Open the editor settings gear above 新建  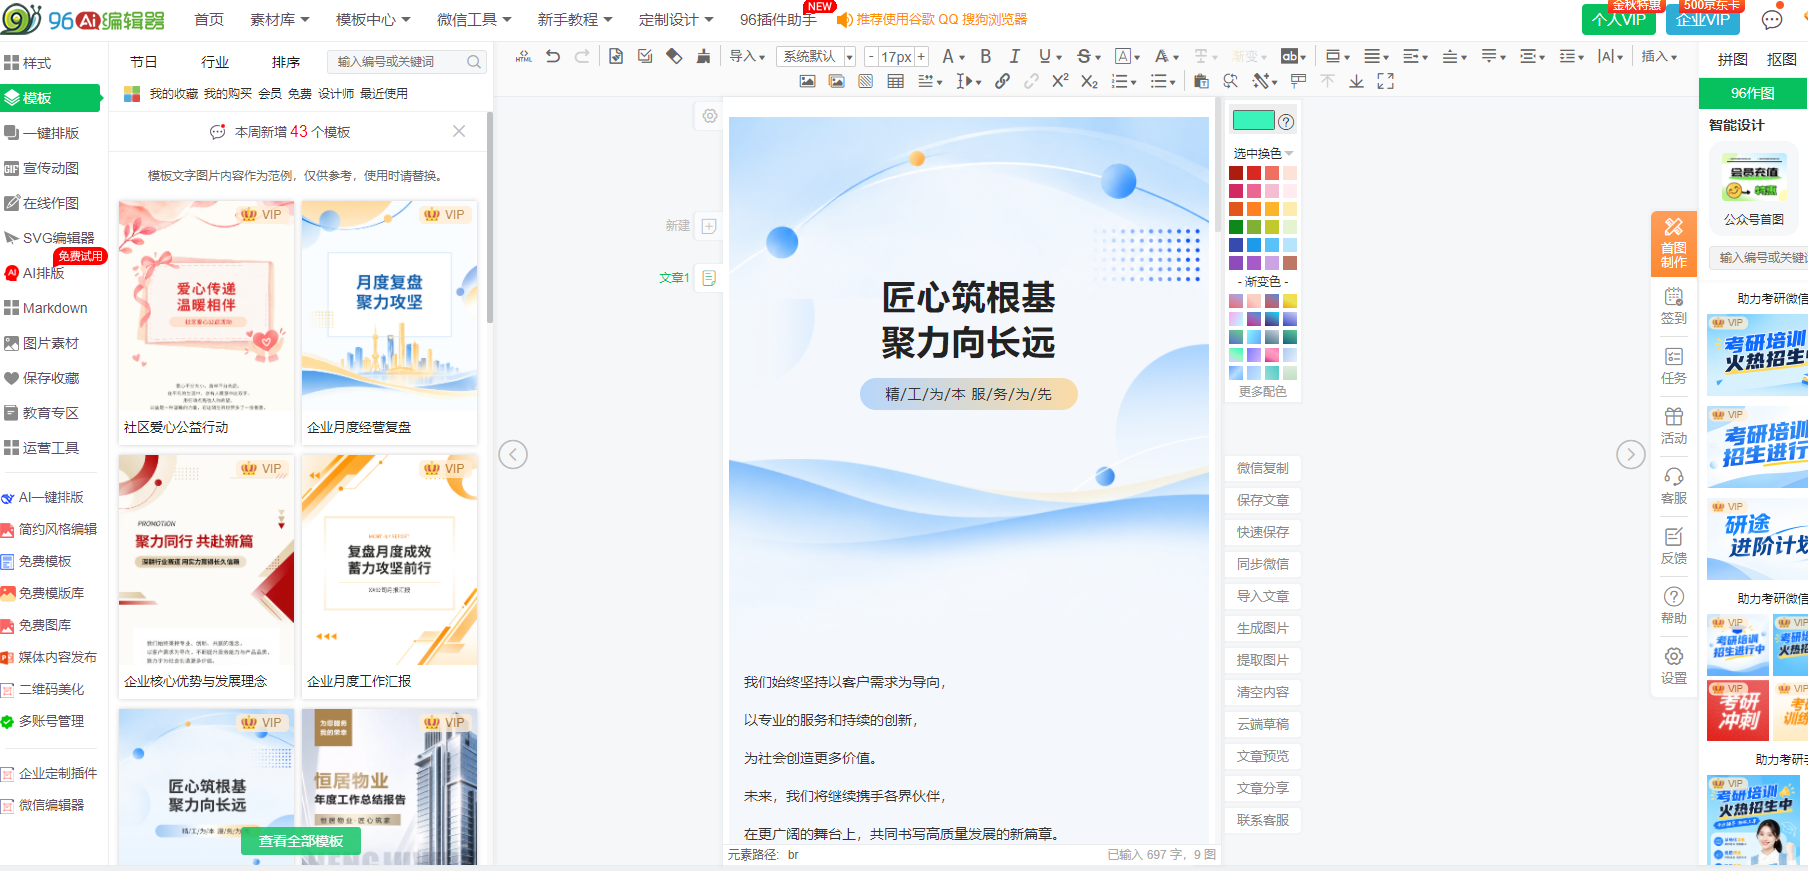[710, 116]
